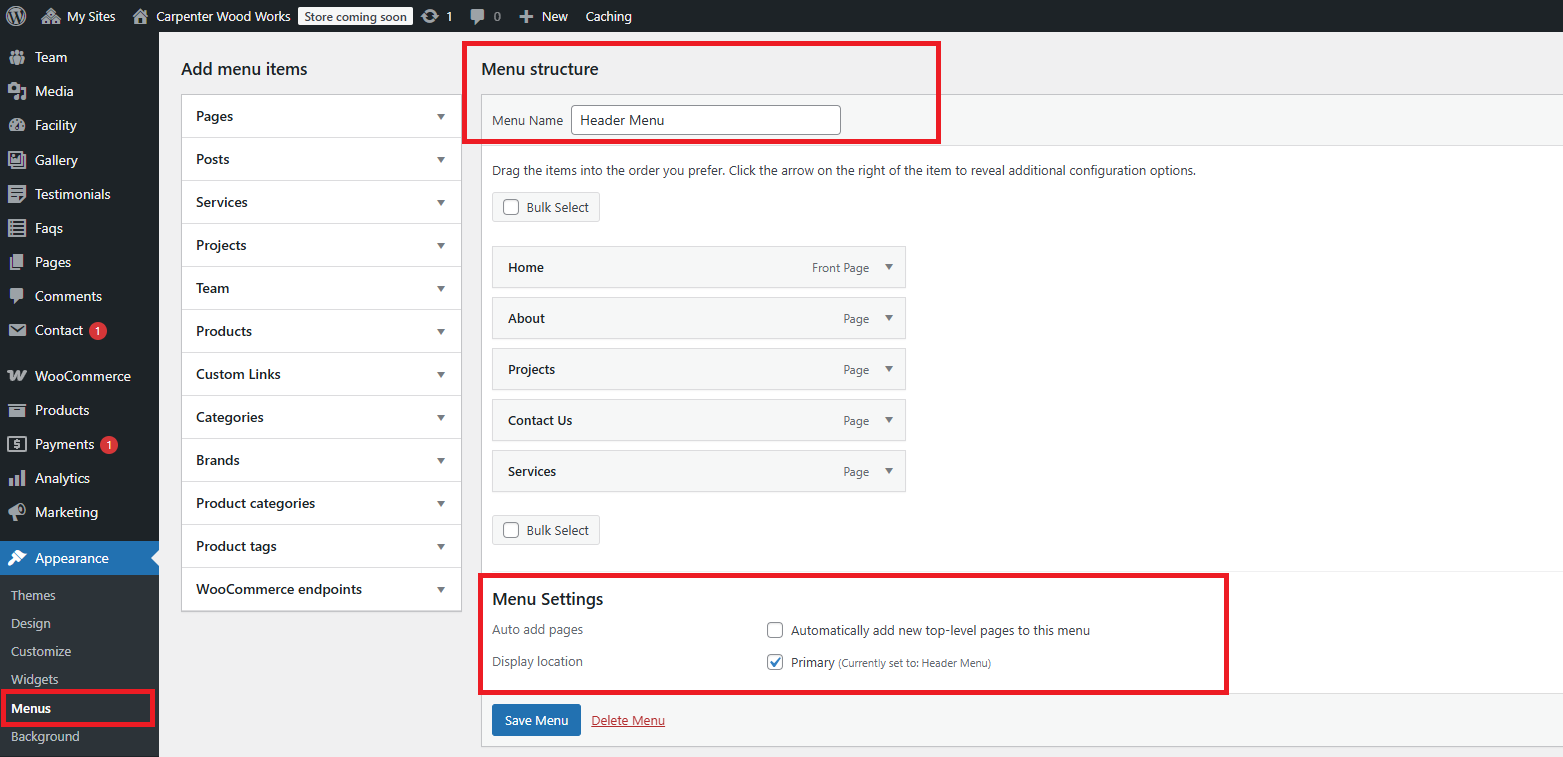Tick the top Bulk Select checkbox
Screen dimensions: 1563x757
click(x=511, y=207)
